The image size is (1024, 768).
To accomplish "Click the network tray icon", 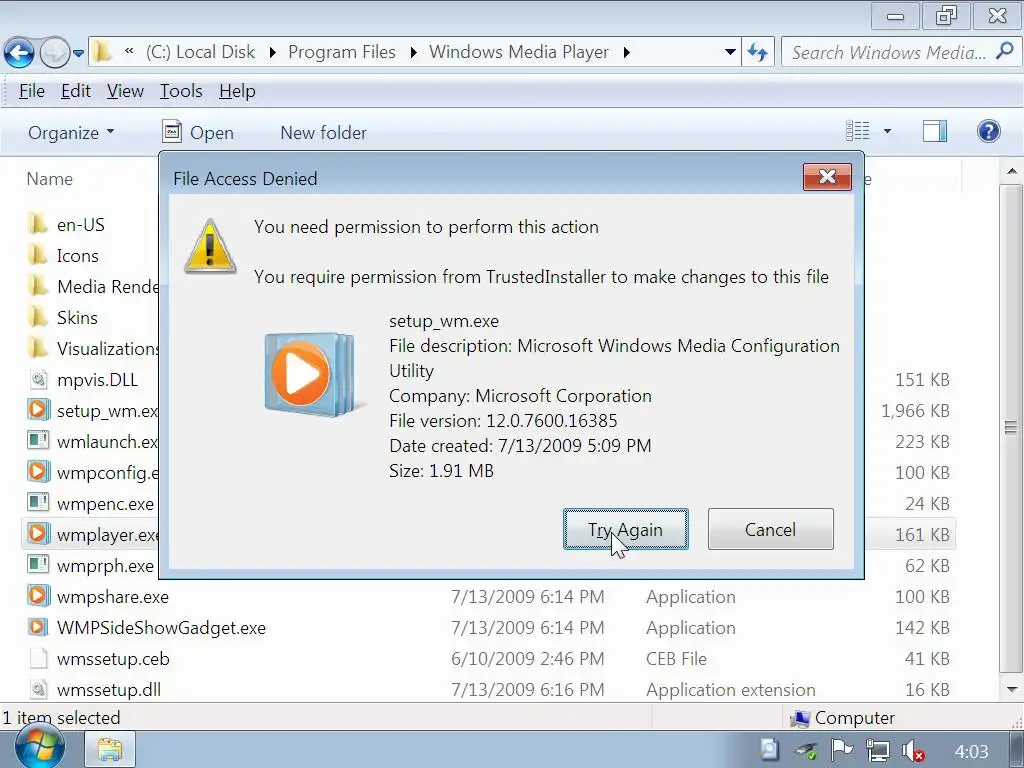I will [x=877, y=751].
